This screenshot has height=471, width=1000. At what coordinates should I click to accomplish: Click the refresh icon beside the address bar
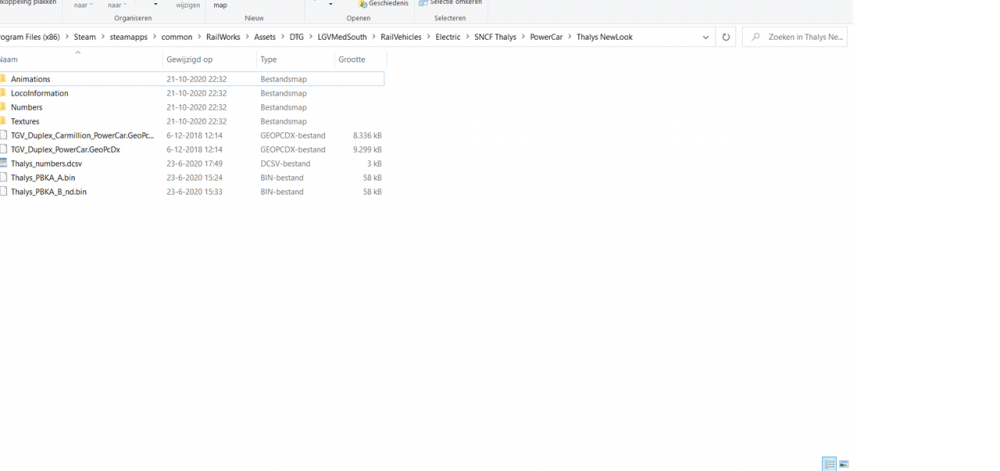(725, 37)
